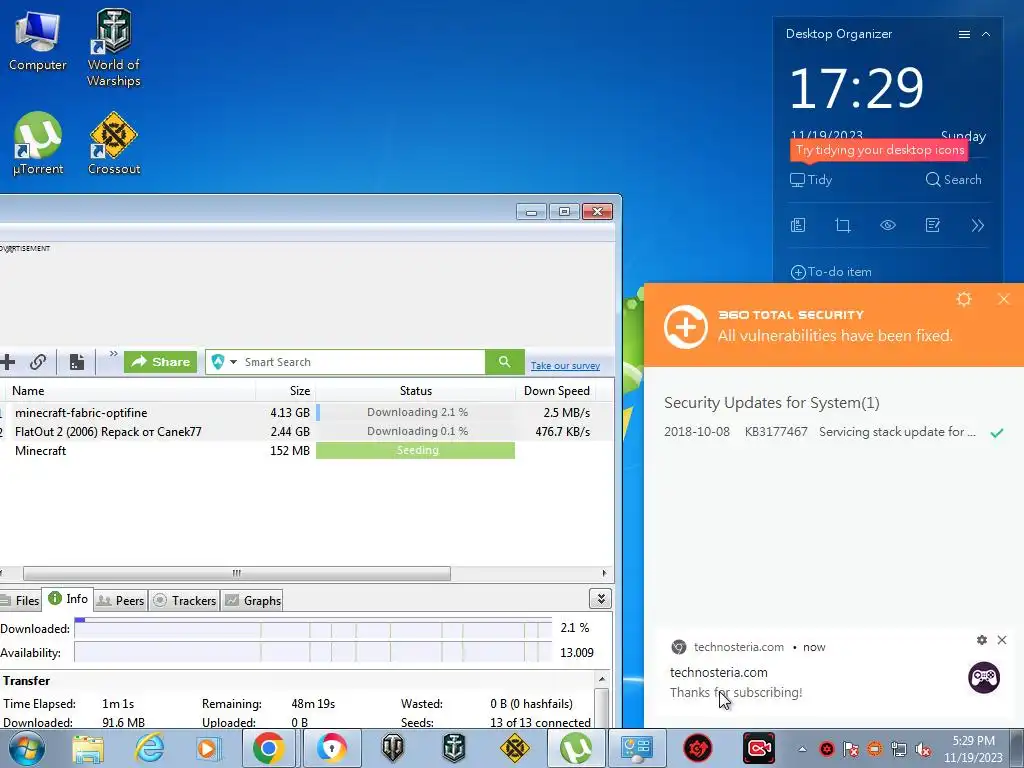Viewport: 1024px width, 768px height.
Task: Show hidden system tray icons arrow
Action: 802,749
